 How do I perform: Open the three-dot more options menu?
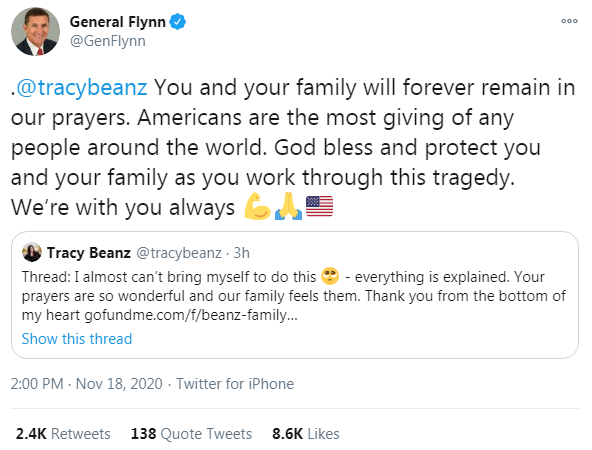(569, 21)
